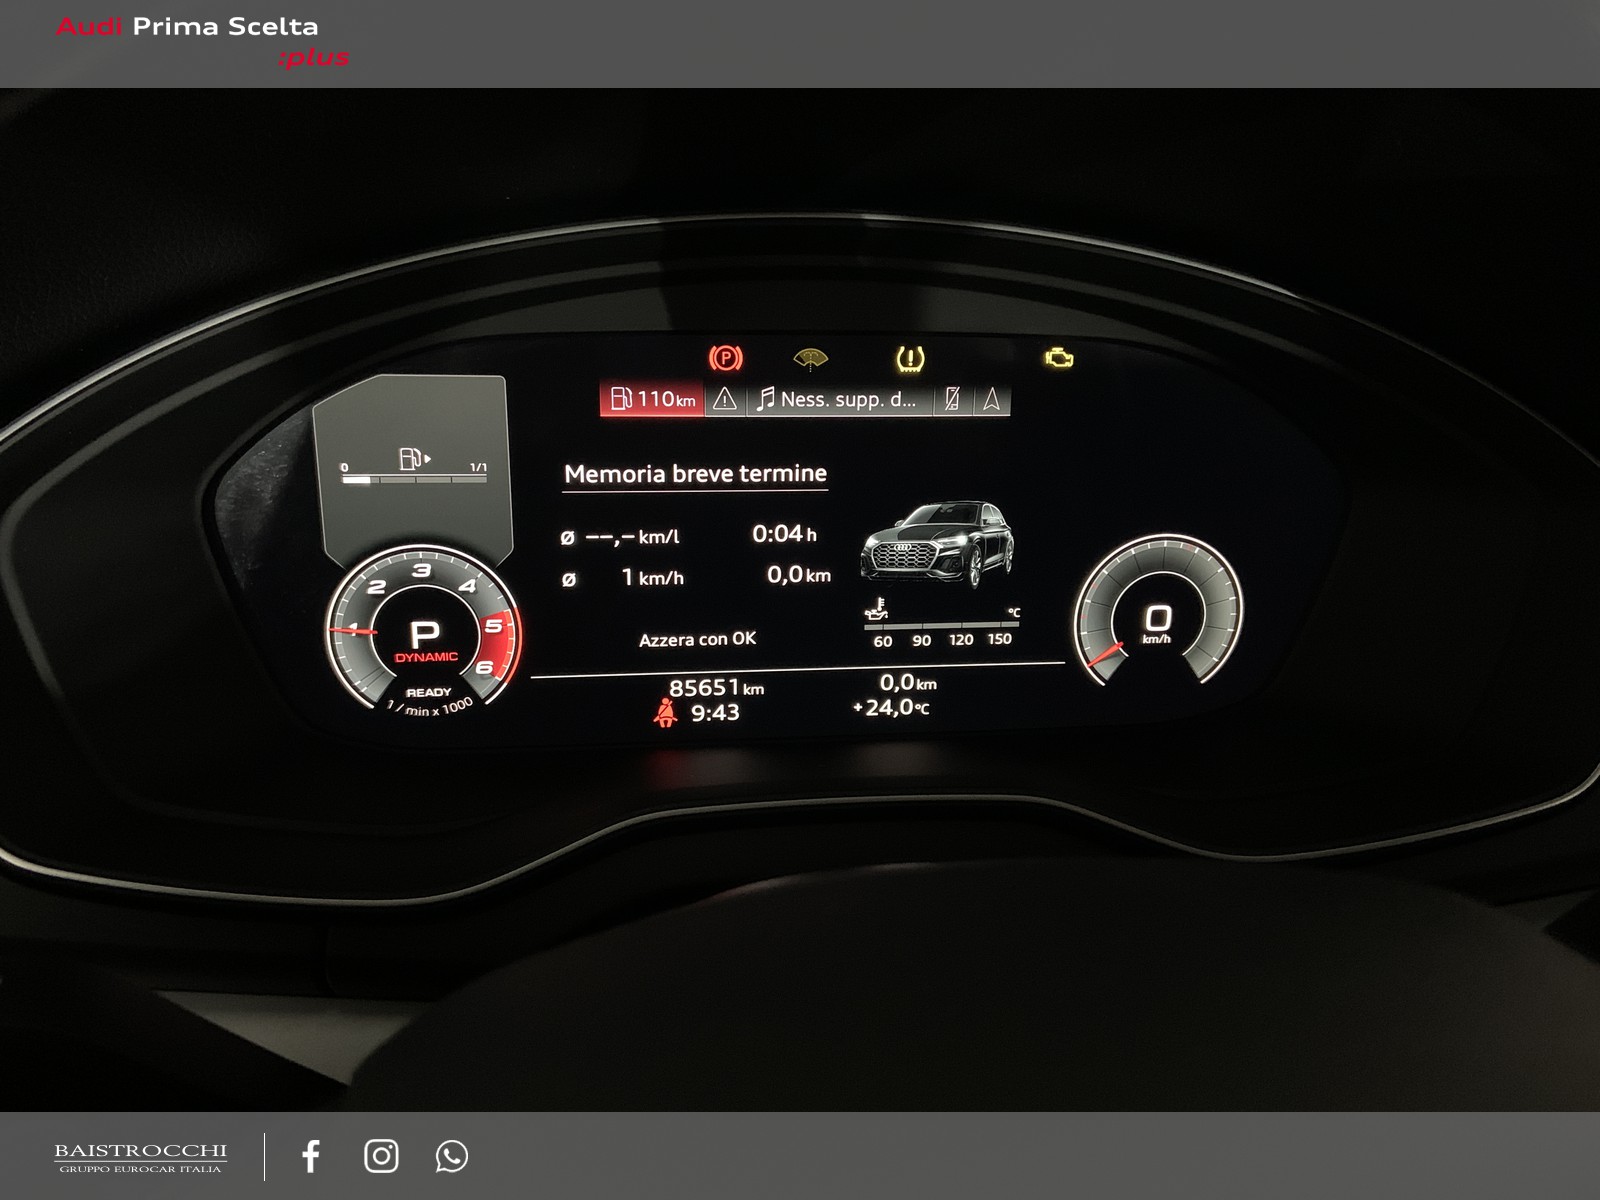This screenshot has width=1600, height=1200.
Task: Select the warning triangle tab
Action: point(725,399)
